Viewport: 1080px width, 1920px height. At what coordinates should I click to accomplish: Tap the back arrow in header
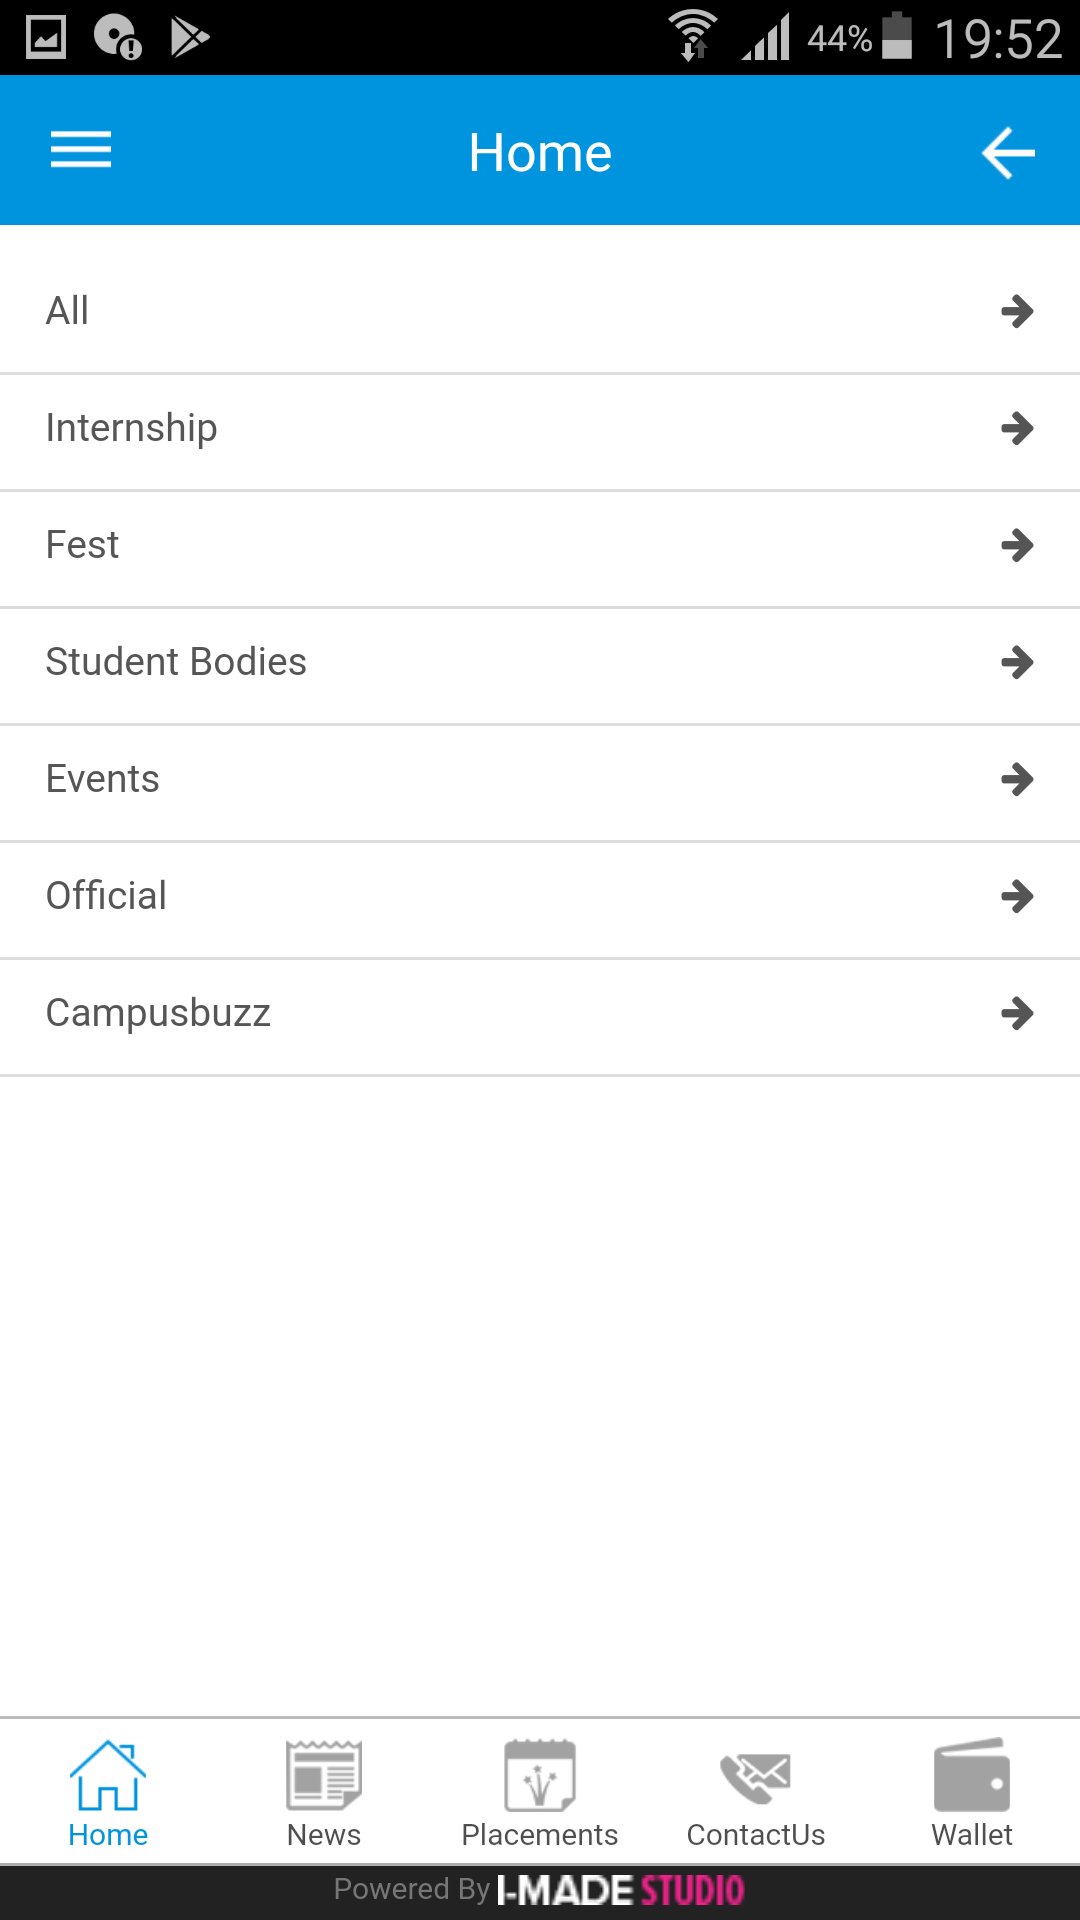click(1007, 153)
